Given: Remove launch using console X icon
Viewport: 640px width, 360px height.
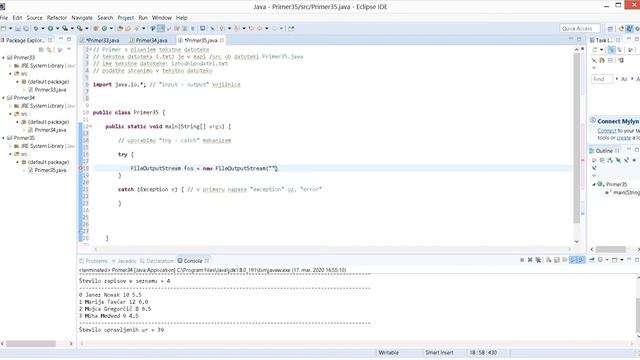Looking at the screenshot, I should [x=530, y=260].
